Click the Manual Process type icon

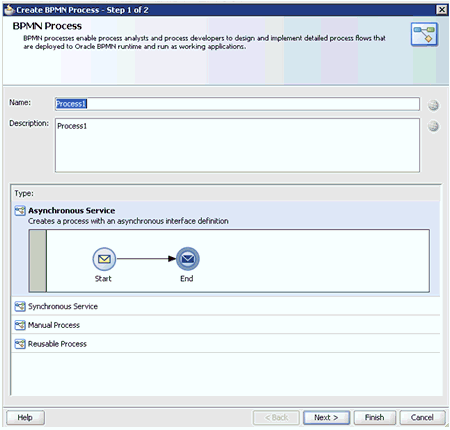point(20,325)
